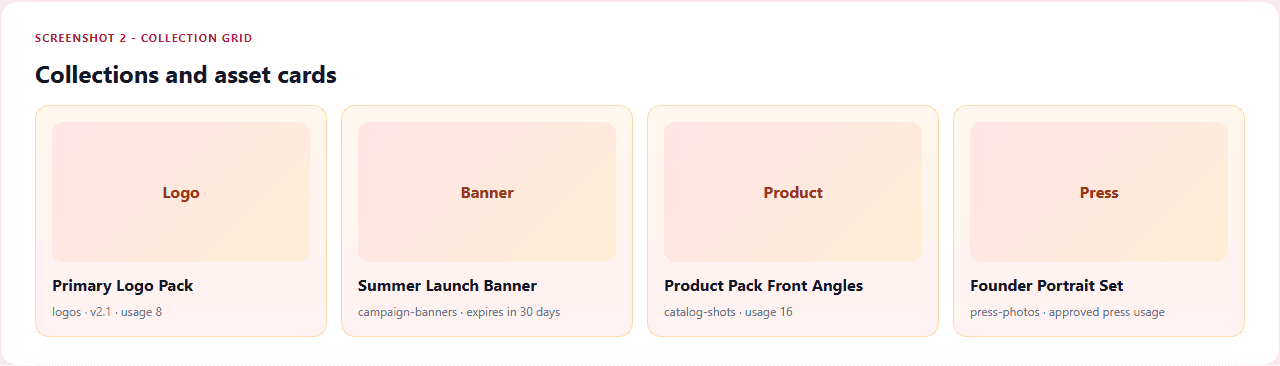Select the campaign-banners expires in 30 days text
This screenshot has width=1280, height=366.
[x=459, y=312]
